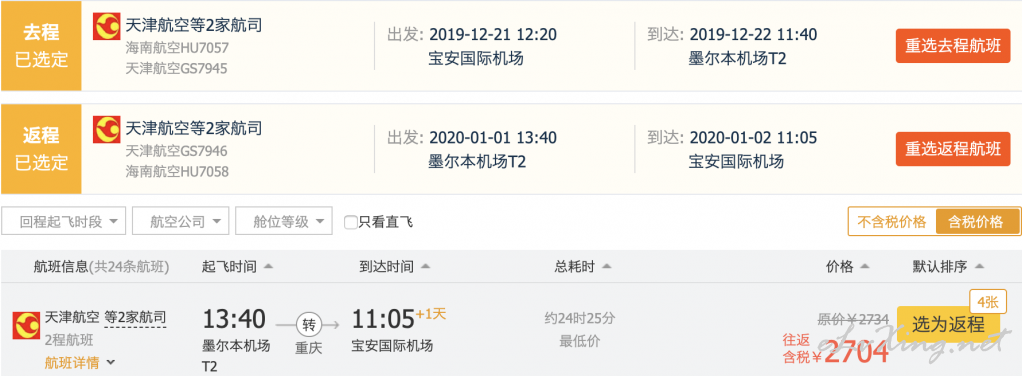The width and height of the screenshot is (1022, 376).
Task: Click 重选去程航班 button
Action: point(952,46)
